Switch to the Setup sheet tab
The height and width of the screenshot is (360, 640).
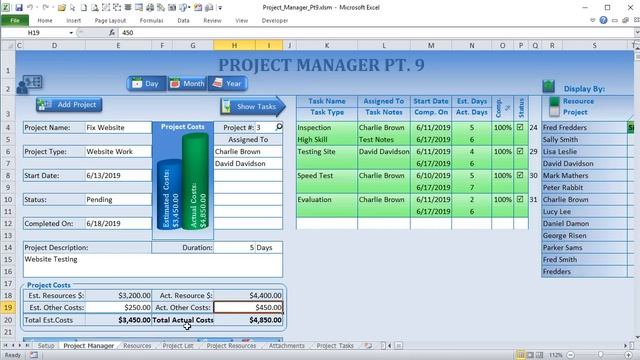tap(46, 346)
